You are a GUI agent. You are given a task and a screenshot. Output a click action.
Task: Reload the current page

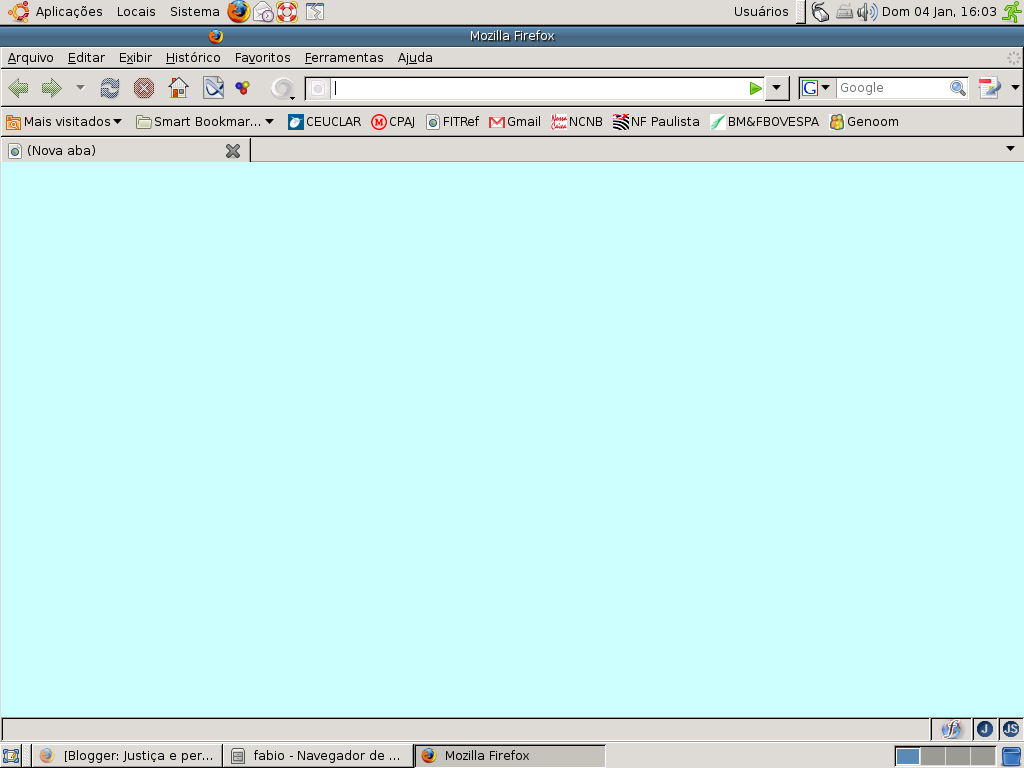pyautogui.click(x=110, y=88)
